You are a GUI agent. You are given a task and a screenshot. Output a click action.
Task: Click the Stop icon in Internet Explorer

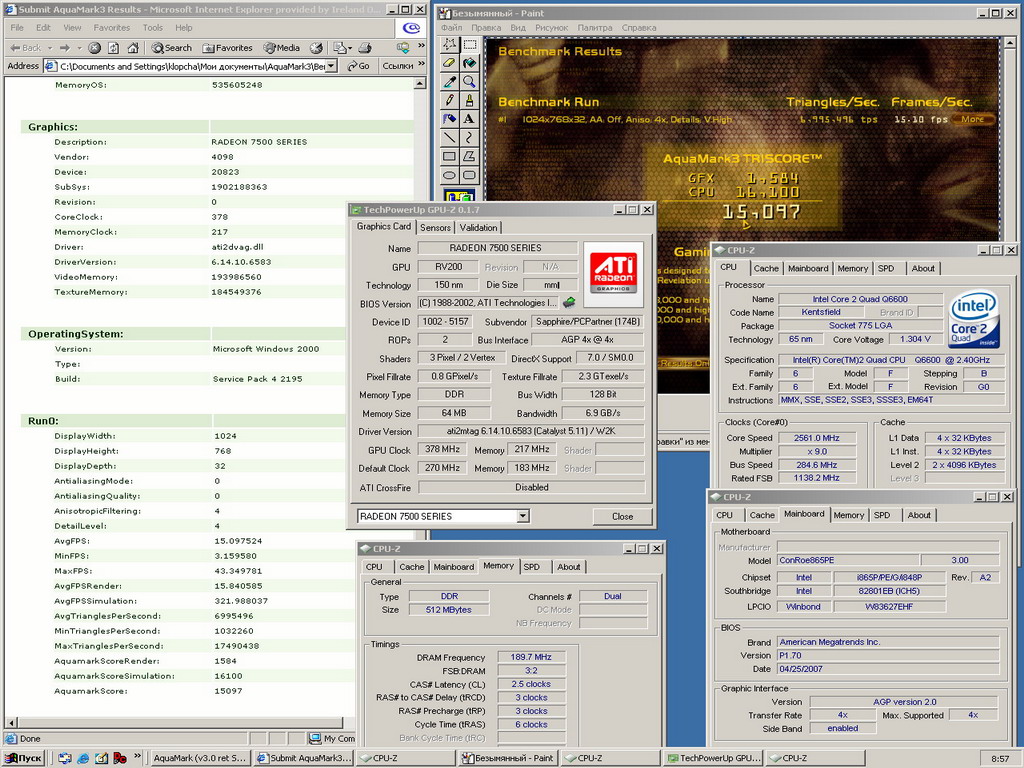pos(95,48)
